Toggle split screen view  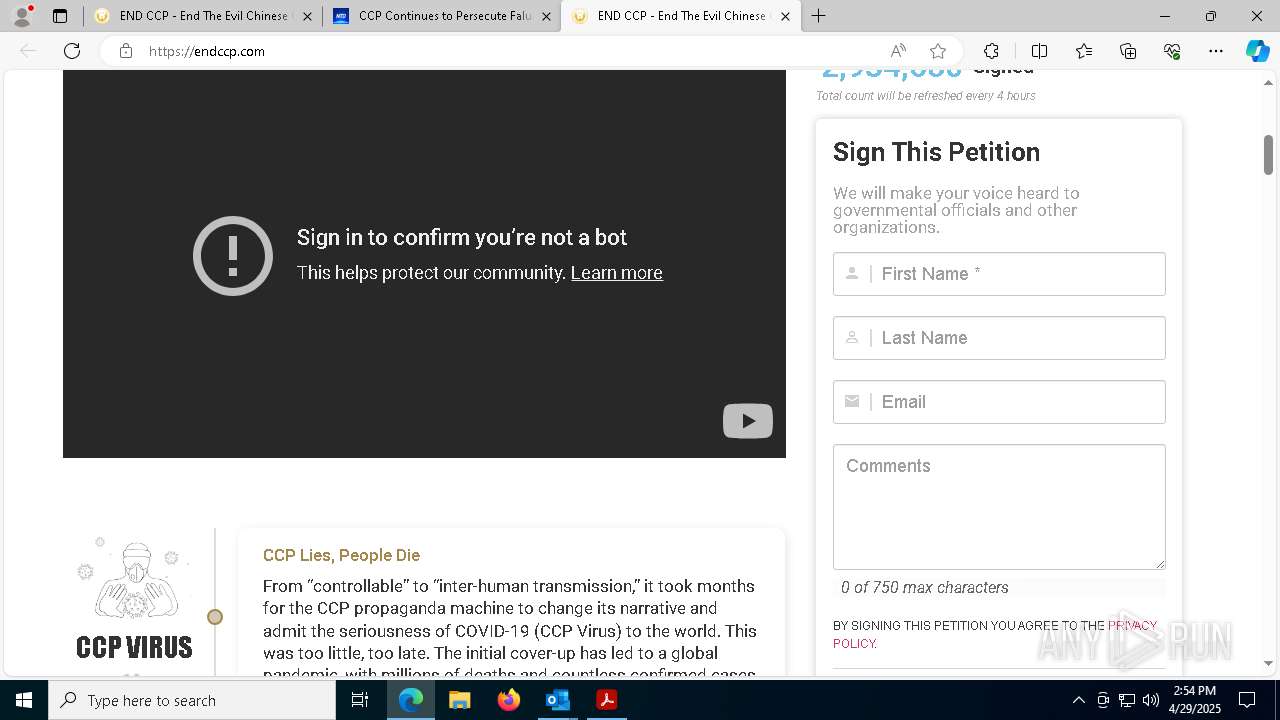[x=1039, y=51]
